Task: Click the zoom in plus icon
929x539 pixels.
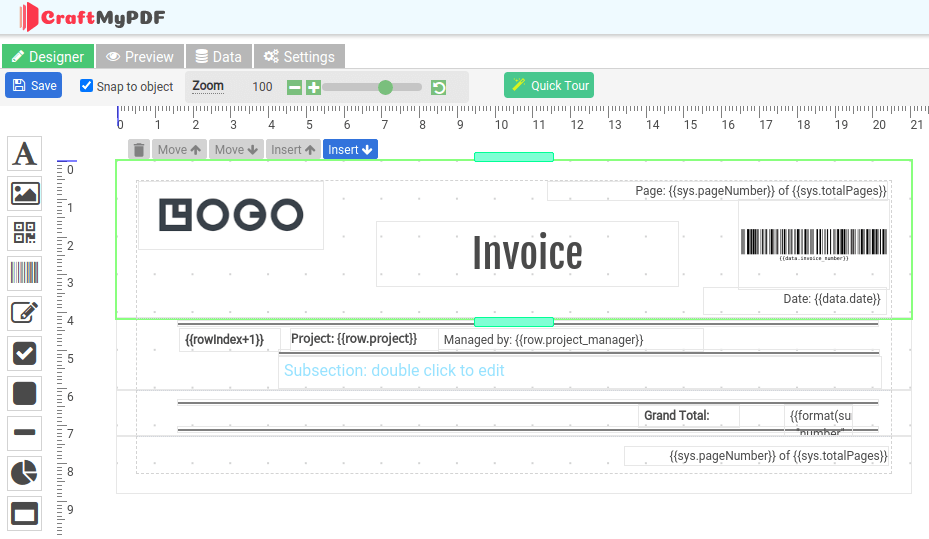Action: (x=313, y=88)
